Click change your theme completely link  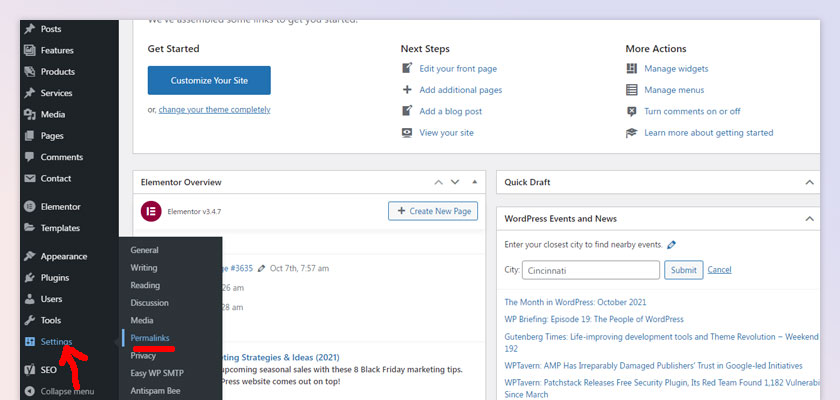(x=214, y=110)
